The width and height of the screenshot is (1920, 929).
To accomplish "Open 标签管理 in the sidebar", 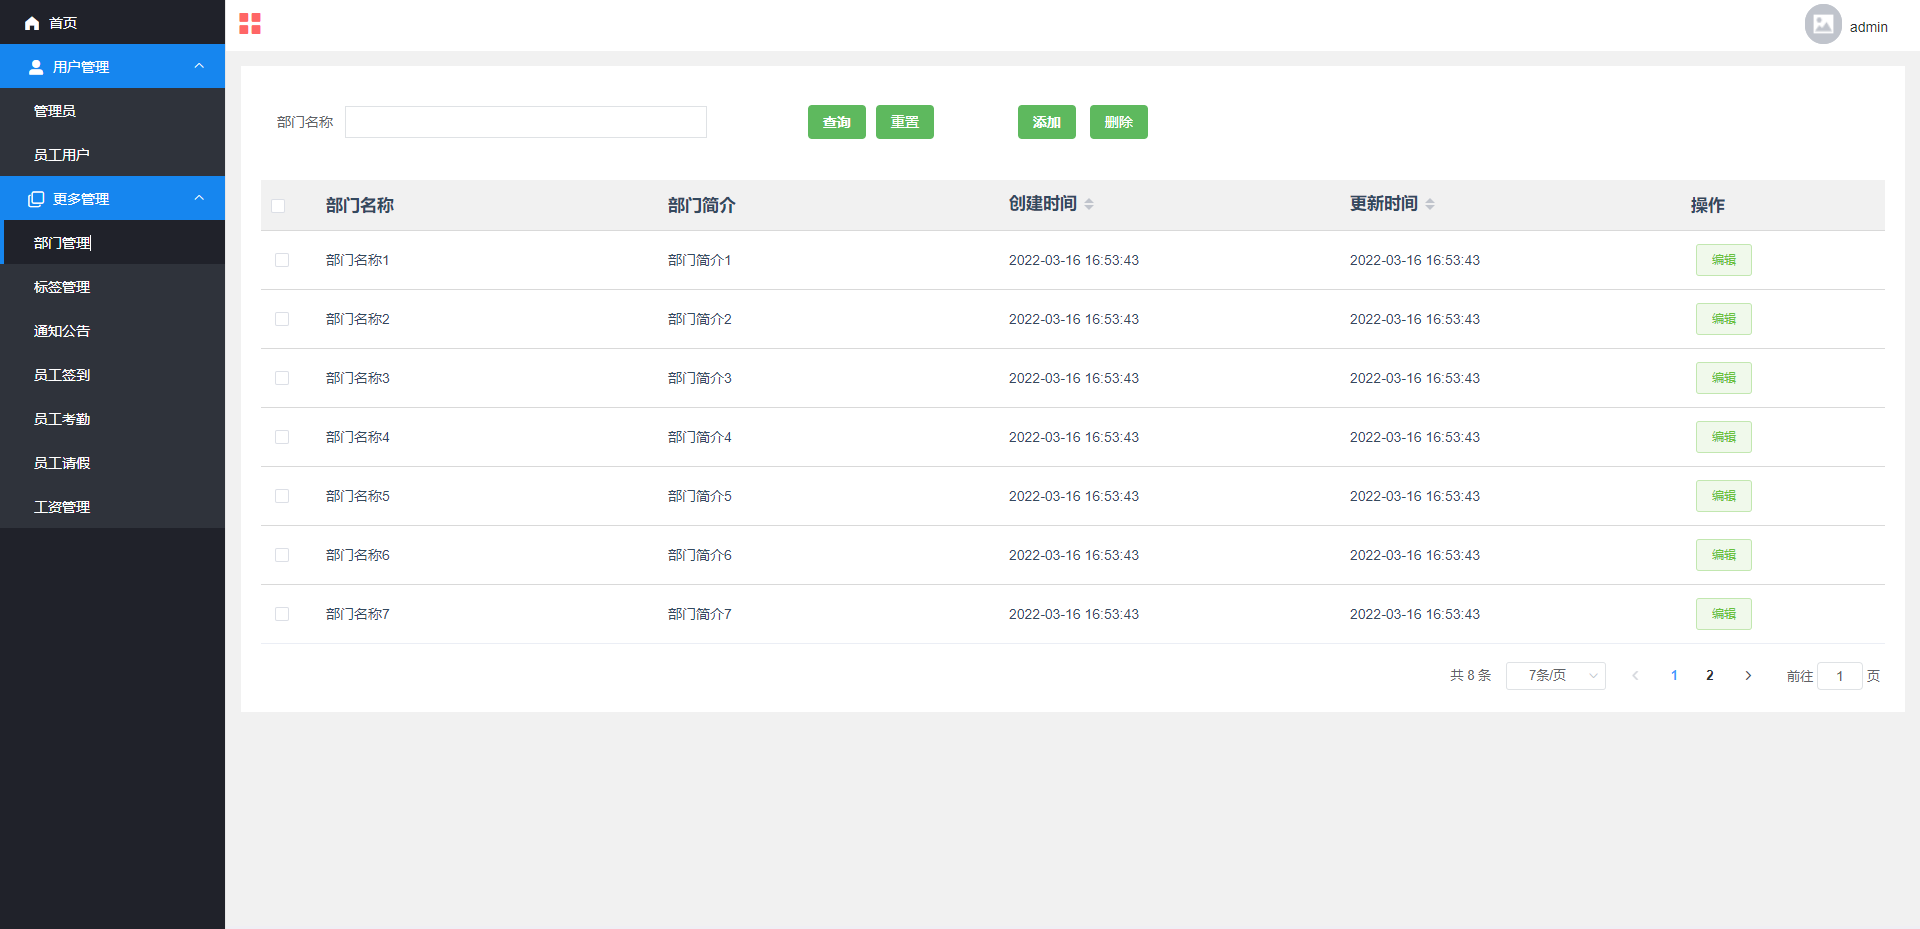I will (62, 287).
